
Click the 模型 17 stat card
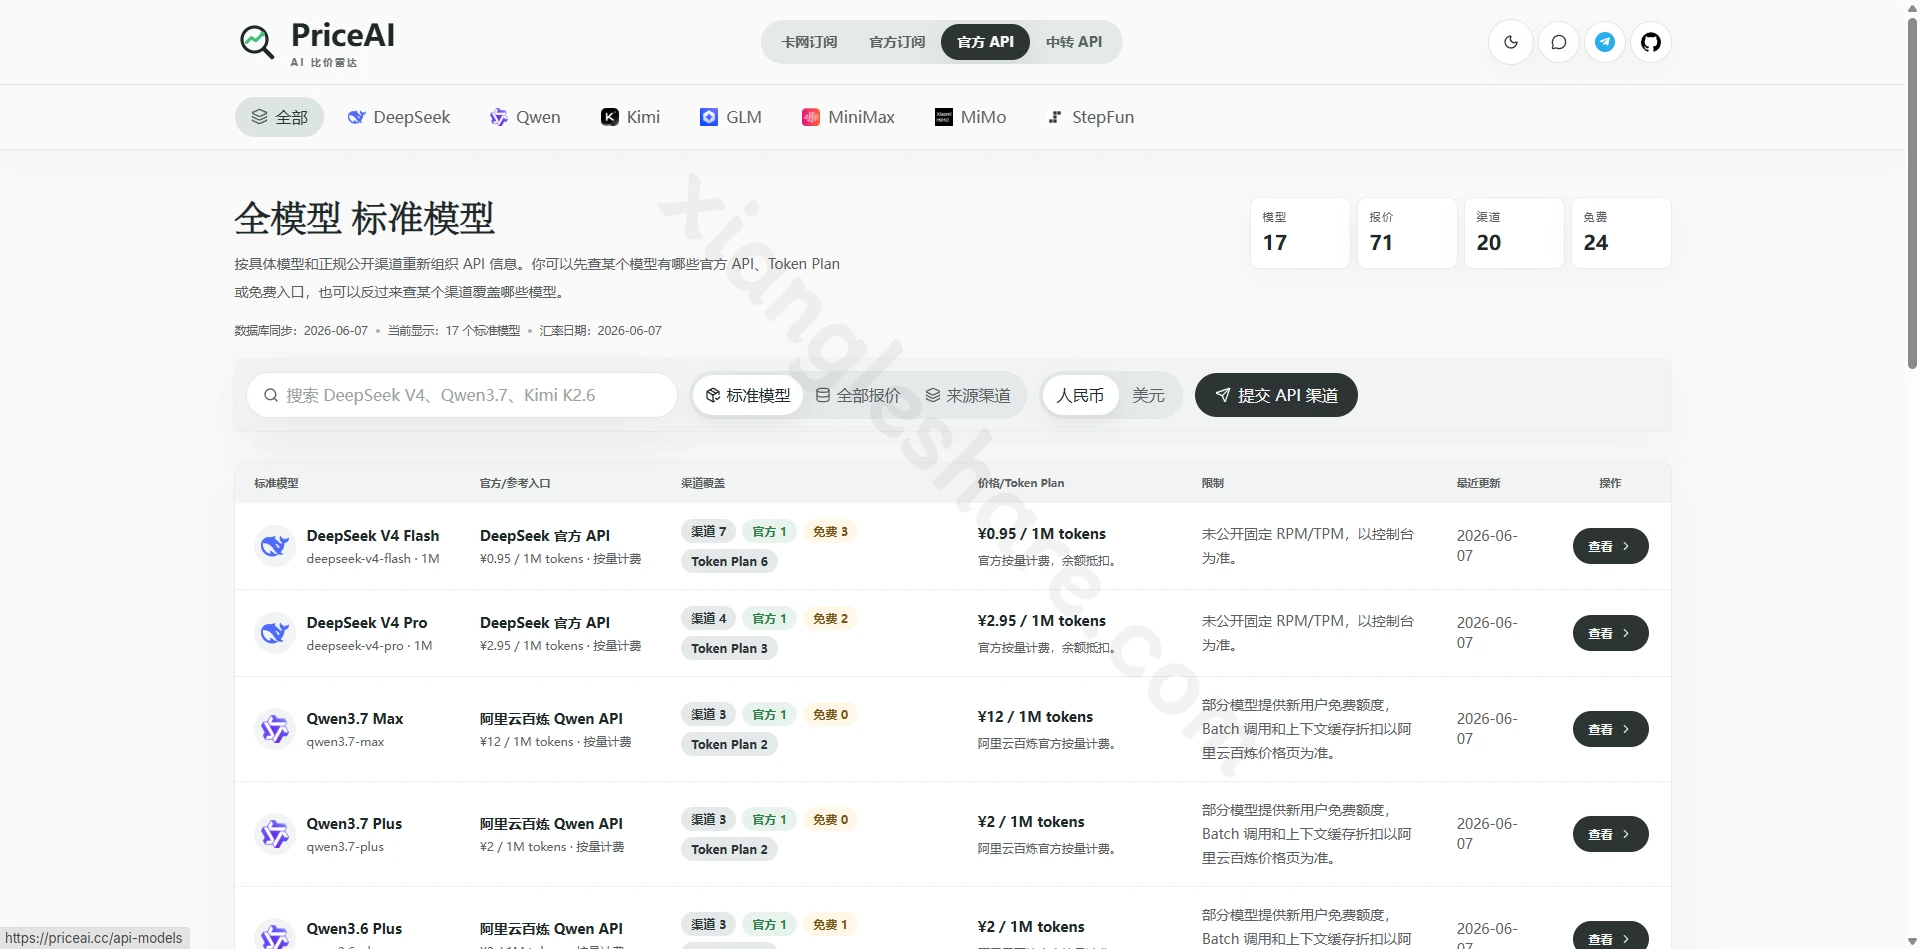tap(1300, 232)
